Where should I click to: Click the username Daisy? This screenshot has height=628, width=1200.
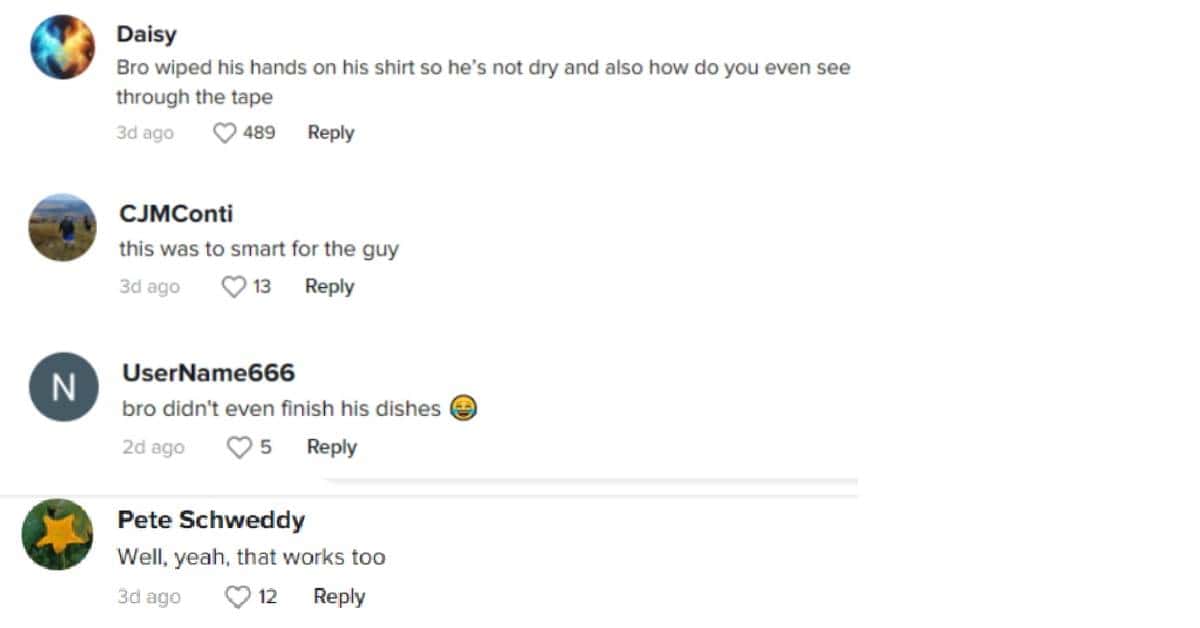pyautogui.click(x=146, y=33)
